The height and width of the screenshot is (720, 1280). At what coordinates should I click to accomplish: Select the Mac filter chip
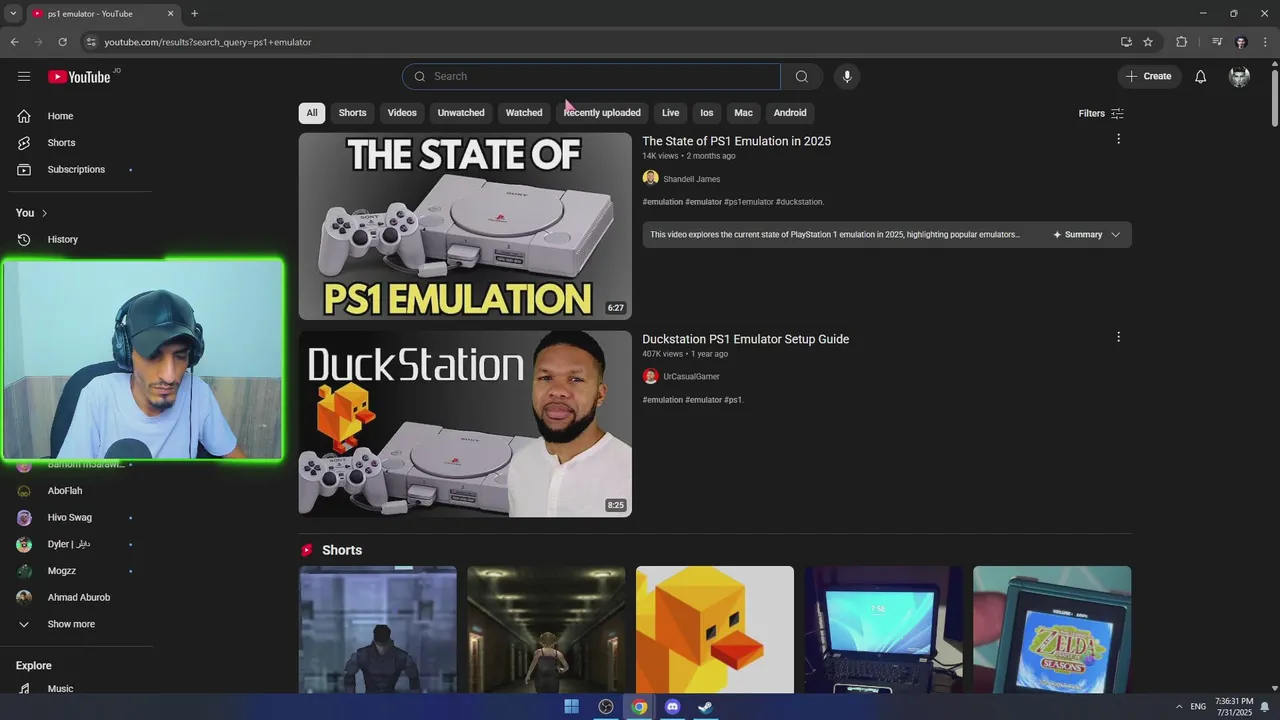[x=743, y=113]
